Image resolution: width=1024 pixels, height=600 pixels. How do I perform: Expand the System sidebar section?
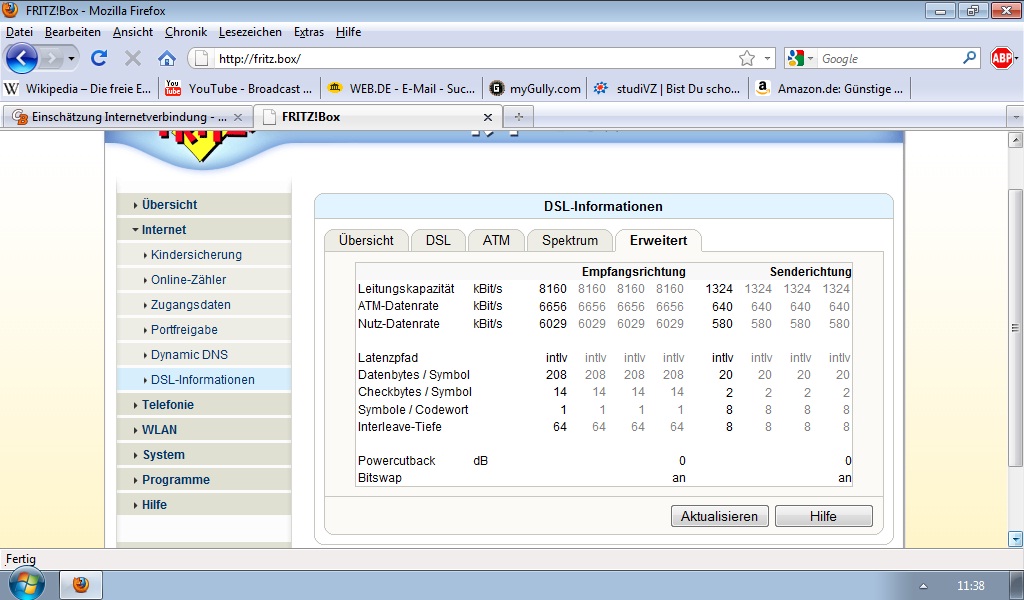(204, 454)
